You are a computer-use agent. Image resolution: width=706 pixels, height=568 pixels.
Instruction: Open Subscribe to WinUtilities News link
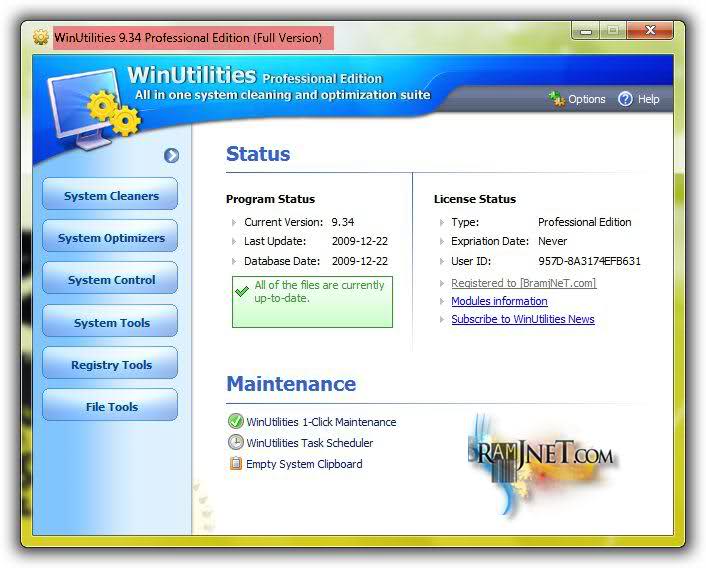tap(523, 319)
